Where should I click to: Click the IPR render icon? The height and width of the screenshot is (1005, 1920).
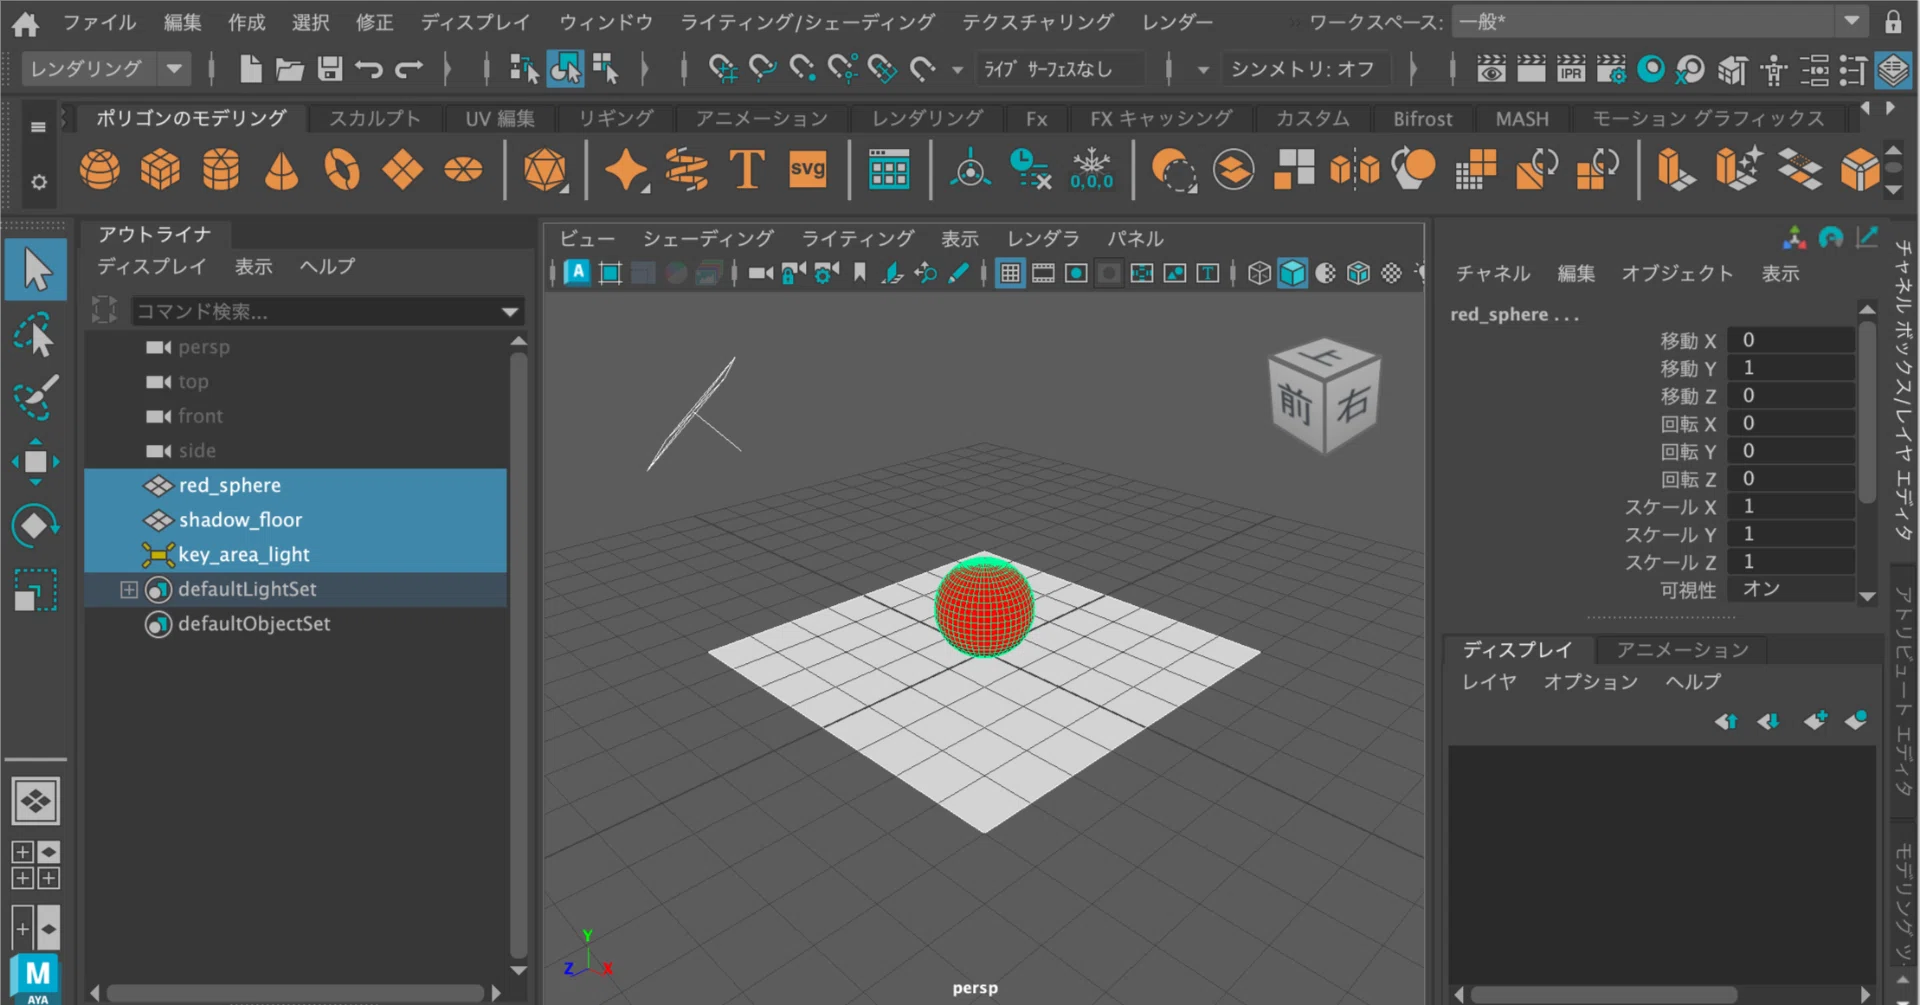[1571, 69]
